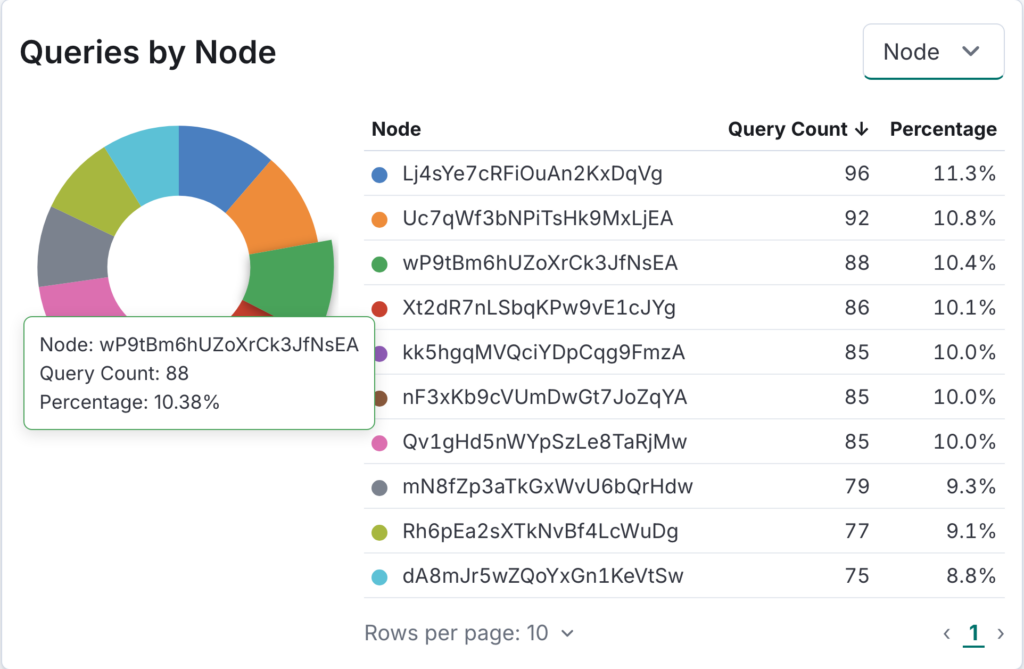Click the Queries by Node title
The width and height of the screenshot is (1024, 669).
pyautogui.click(x=148, y=52)
